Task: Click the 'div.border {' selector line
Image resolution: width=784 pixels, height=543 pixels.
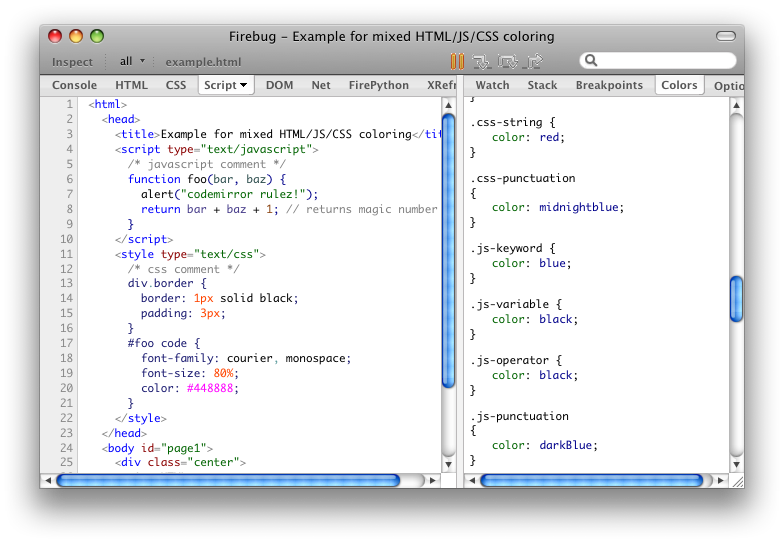Action: (x=167, y=283)
